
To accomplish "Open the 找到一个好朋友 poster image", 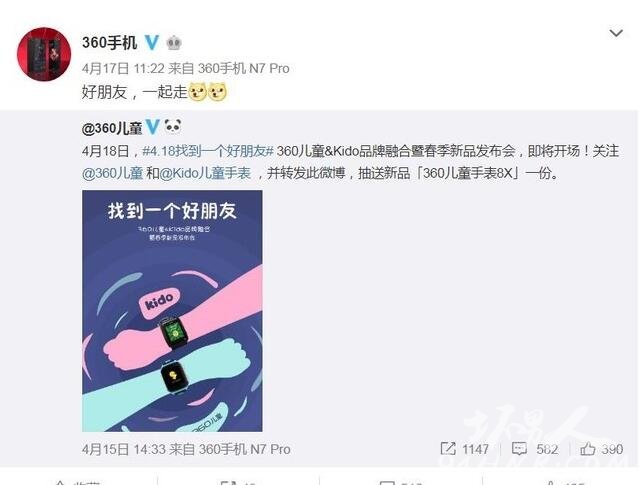I will 172,311.
